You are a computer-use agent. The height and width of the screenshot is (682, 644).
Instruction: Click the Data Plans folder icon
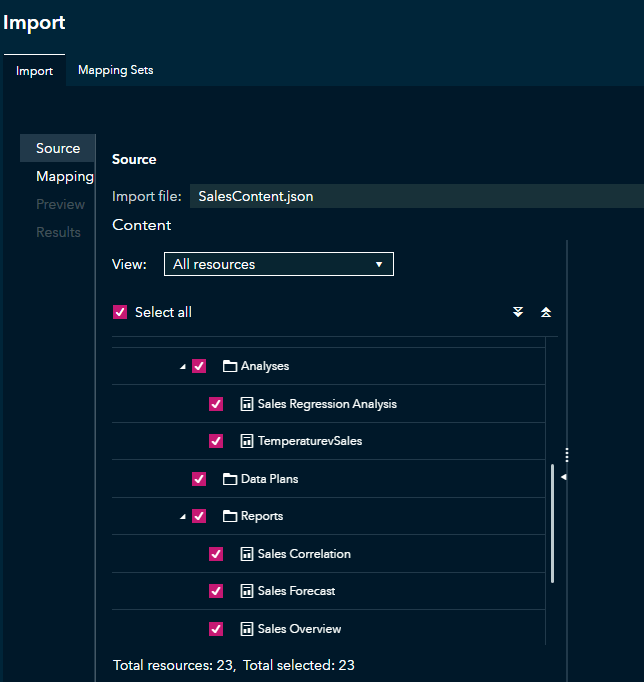[x=229, y=479]
